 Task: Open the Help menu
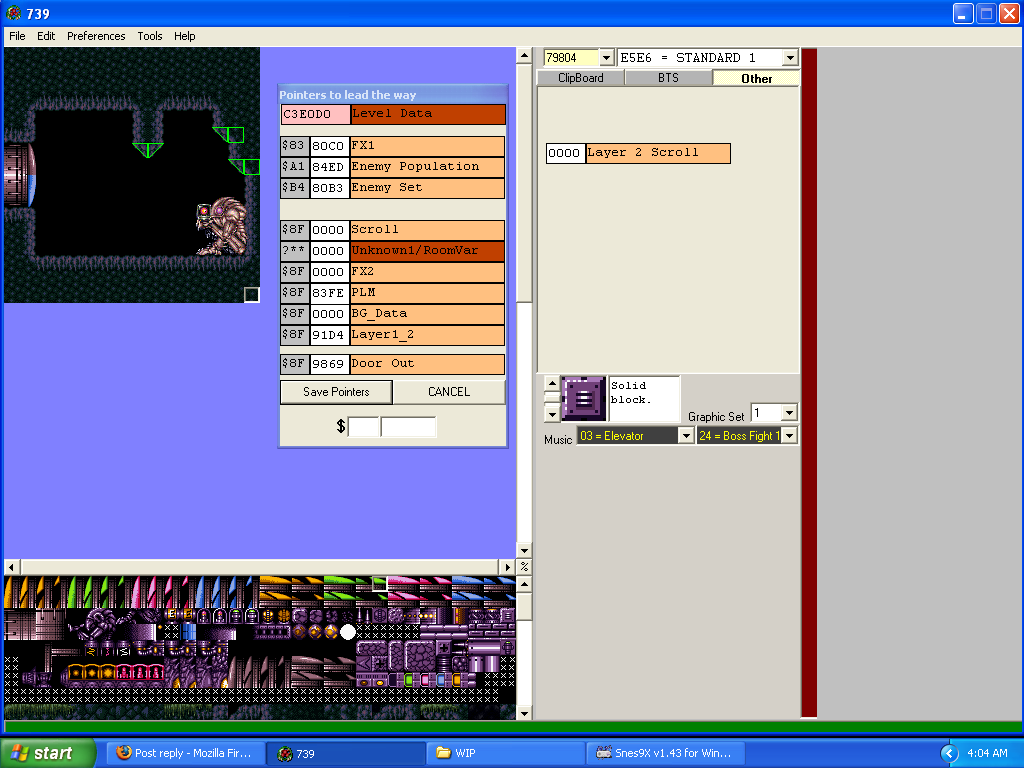184,36
